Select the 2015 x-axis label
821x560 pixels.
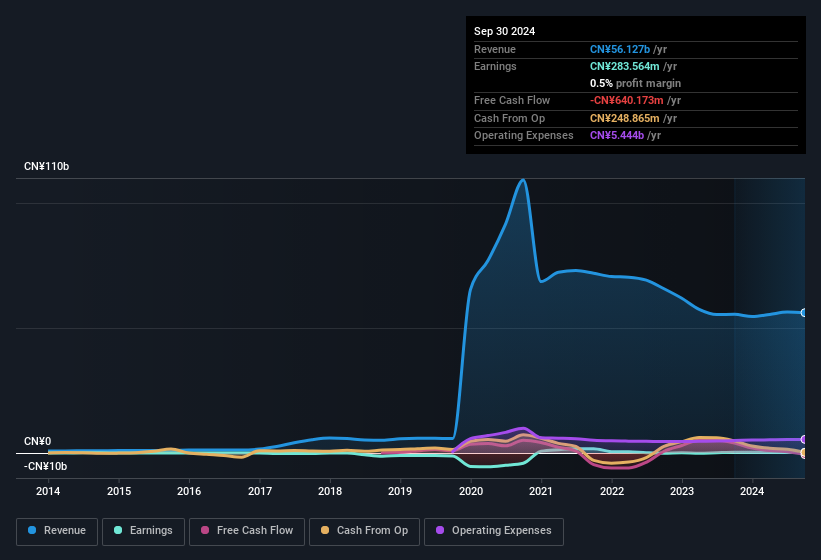[x=119, y=491]
